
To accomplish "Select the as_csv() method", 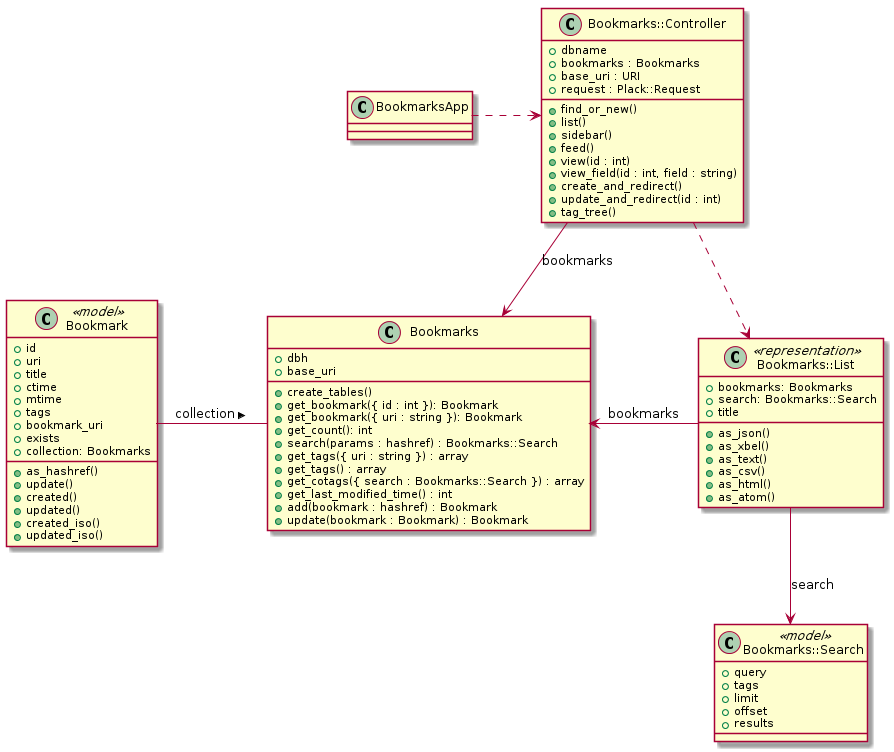I will [741, 472].
